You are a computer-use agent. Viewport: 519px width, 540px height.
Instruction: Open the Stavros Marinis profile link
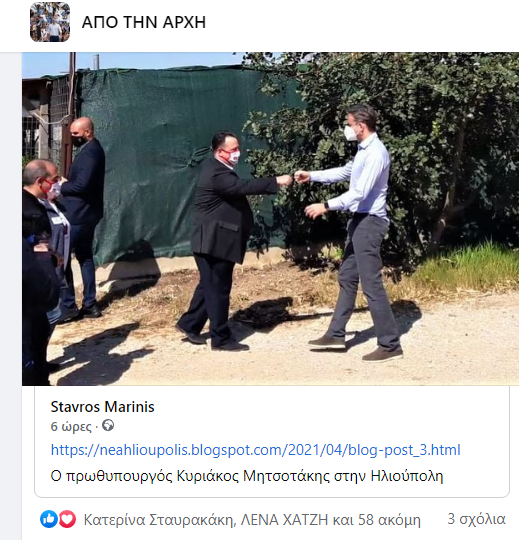pyautogui.click(x=102, y=407)
